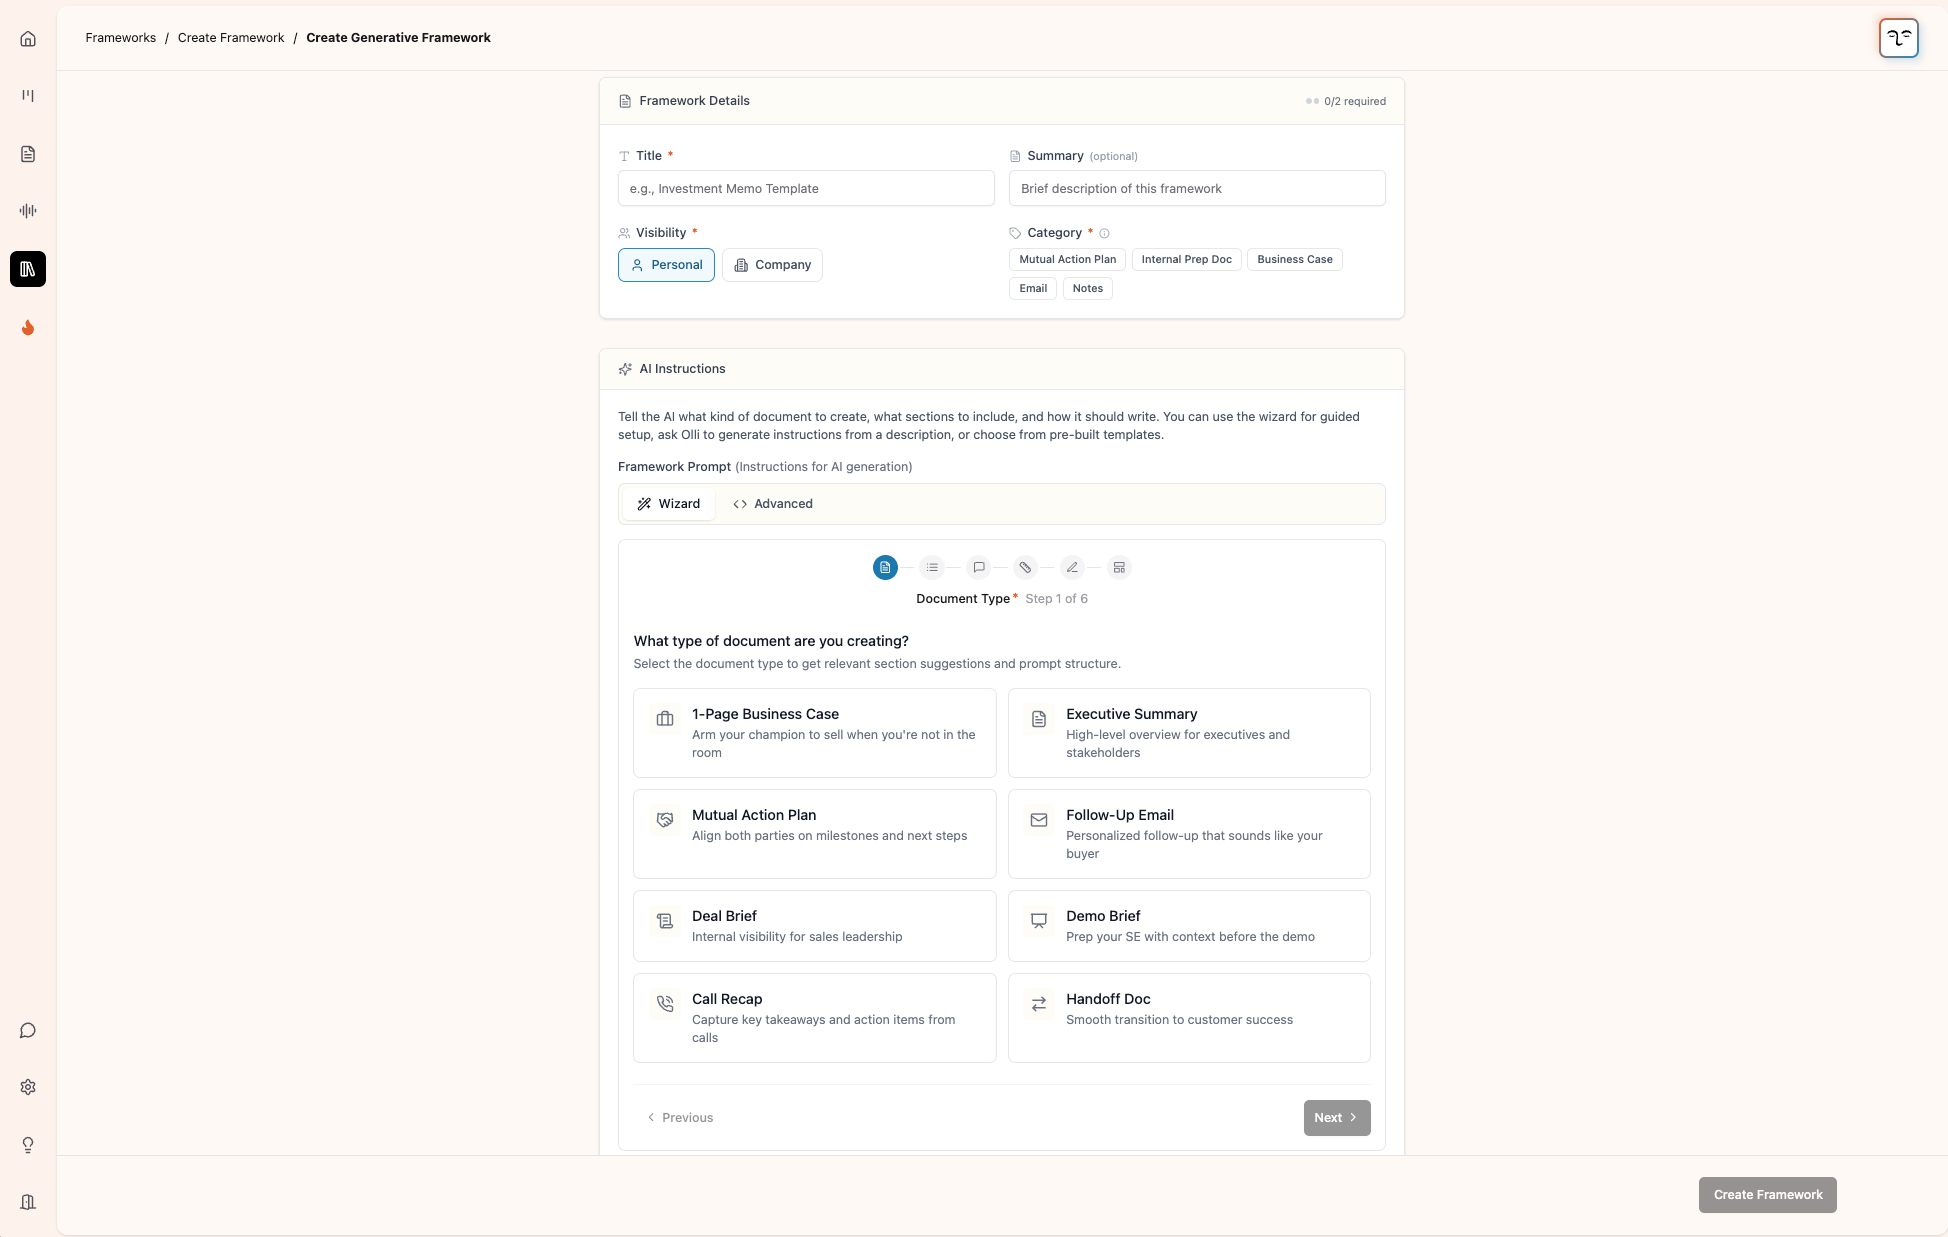Open the waveform/audio icon in the sidebar
The image size is (1948, 1237).
tap(27, 211)
